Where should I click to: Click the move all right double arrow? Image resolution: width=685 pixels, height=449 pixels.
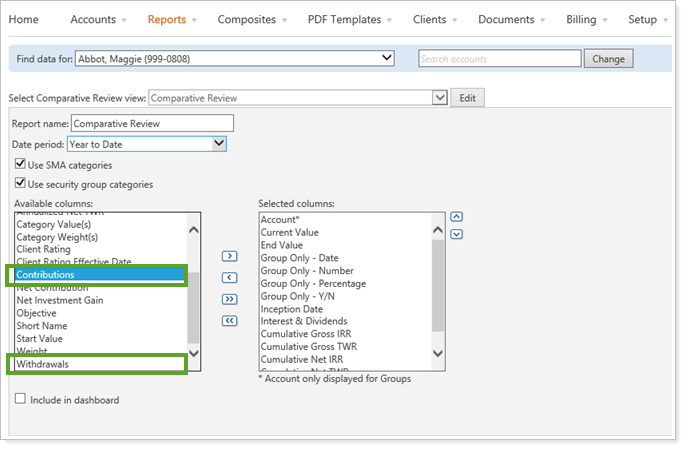click(229, 299)
